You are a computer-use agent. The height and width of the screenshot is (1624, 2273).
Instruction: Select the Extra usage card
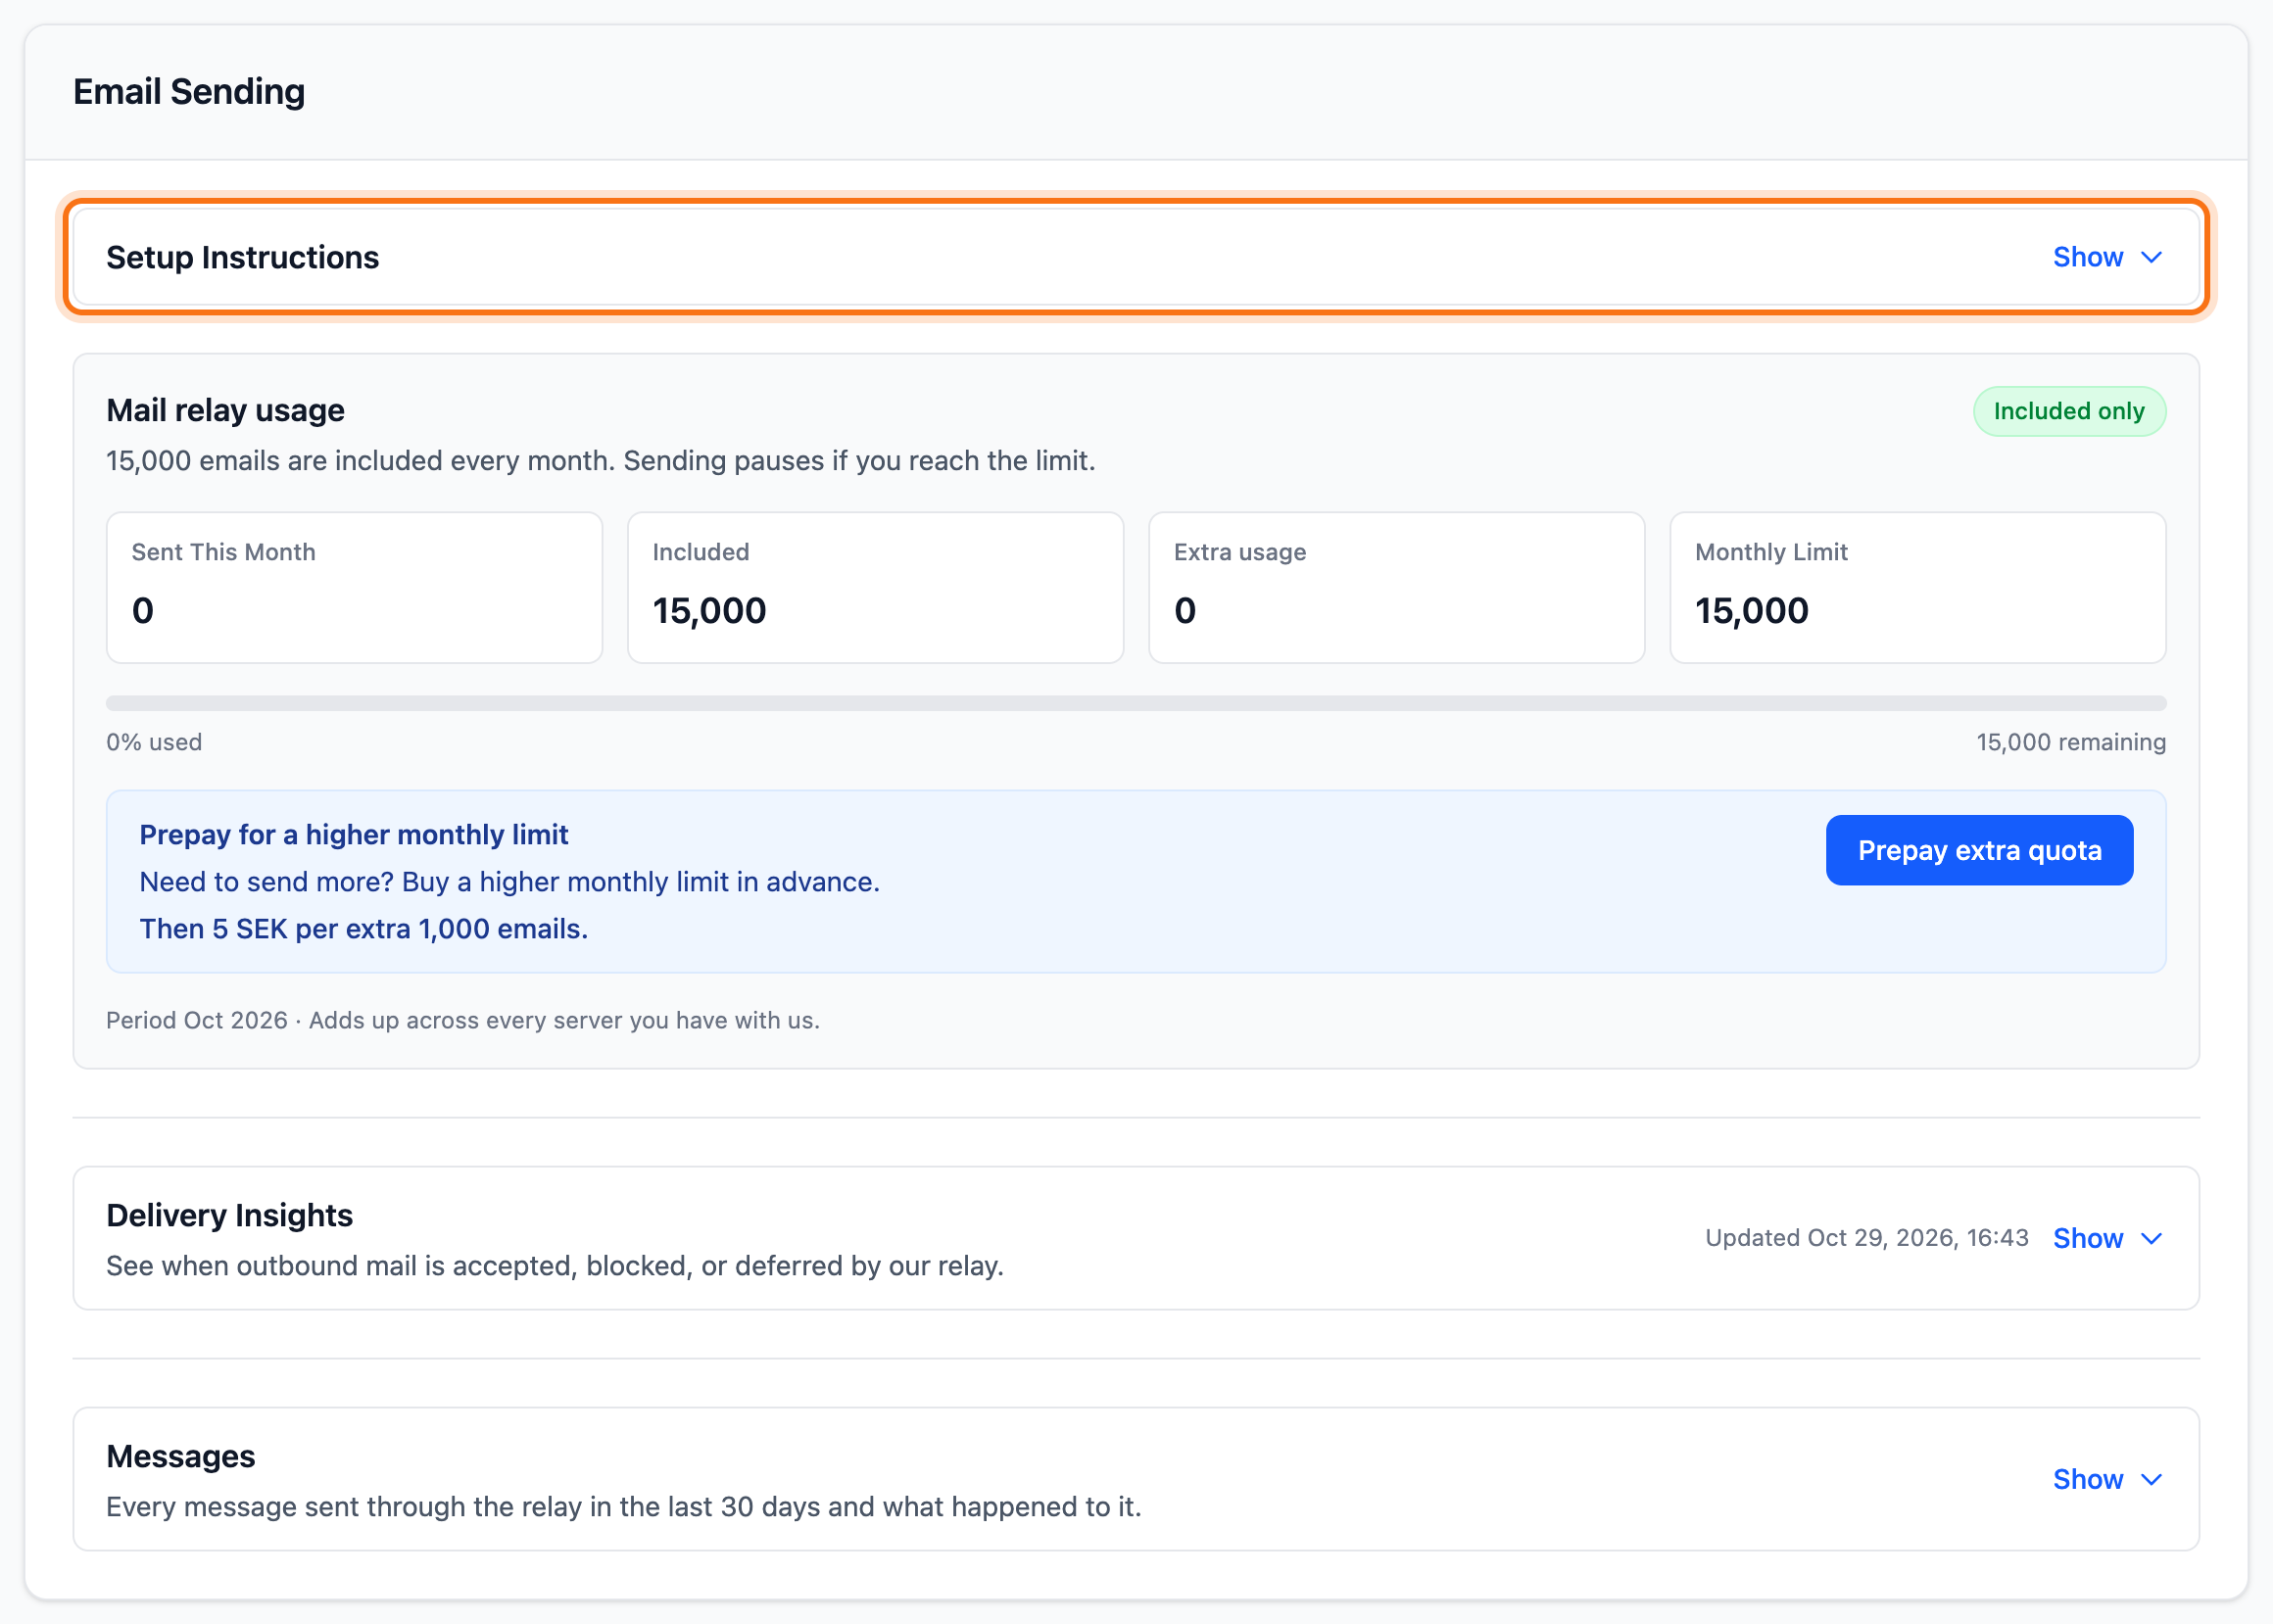coord(1396,587)
